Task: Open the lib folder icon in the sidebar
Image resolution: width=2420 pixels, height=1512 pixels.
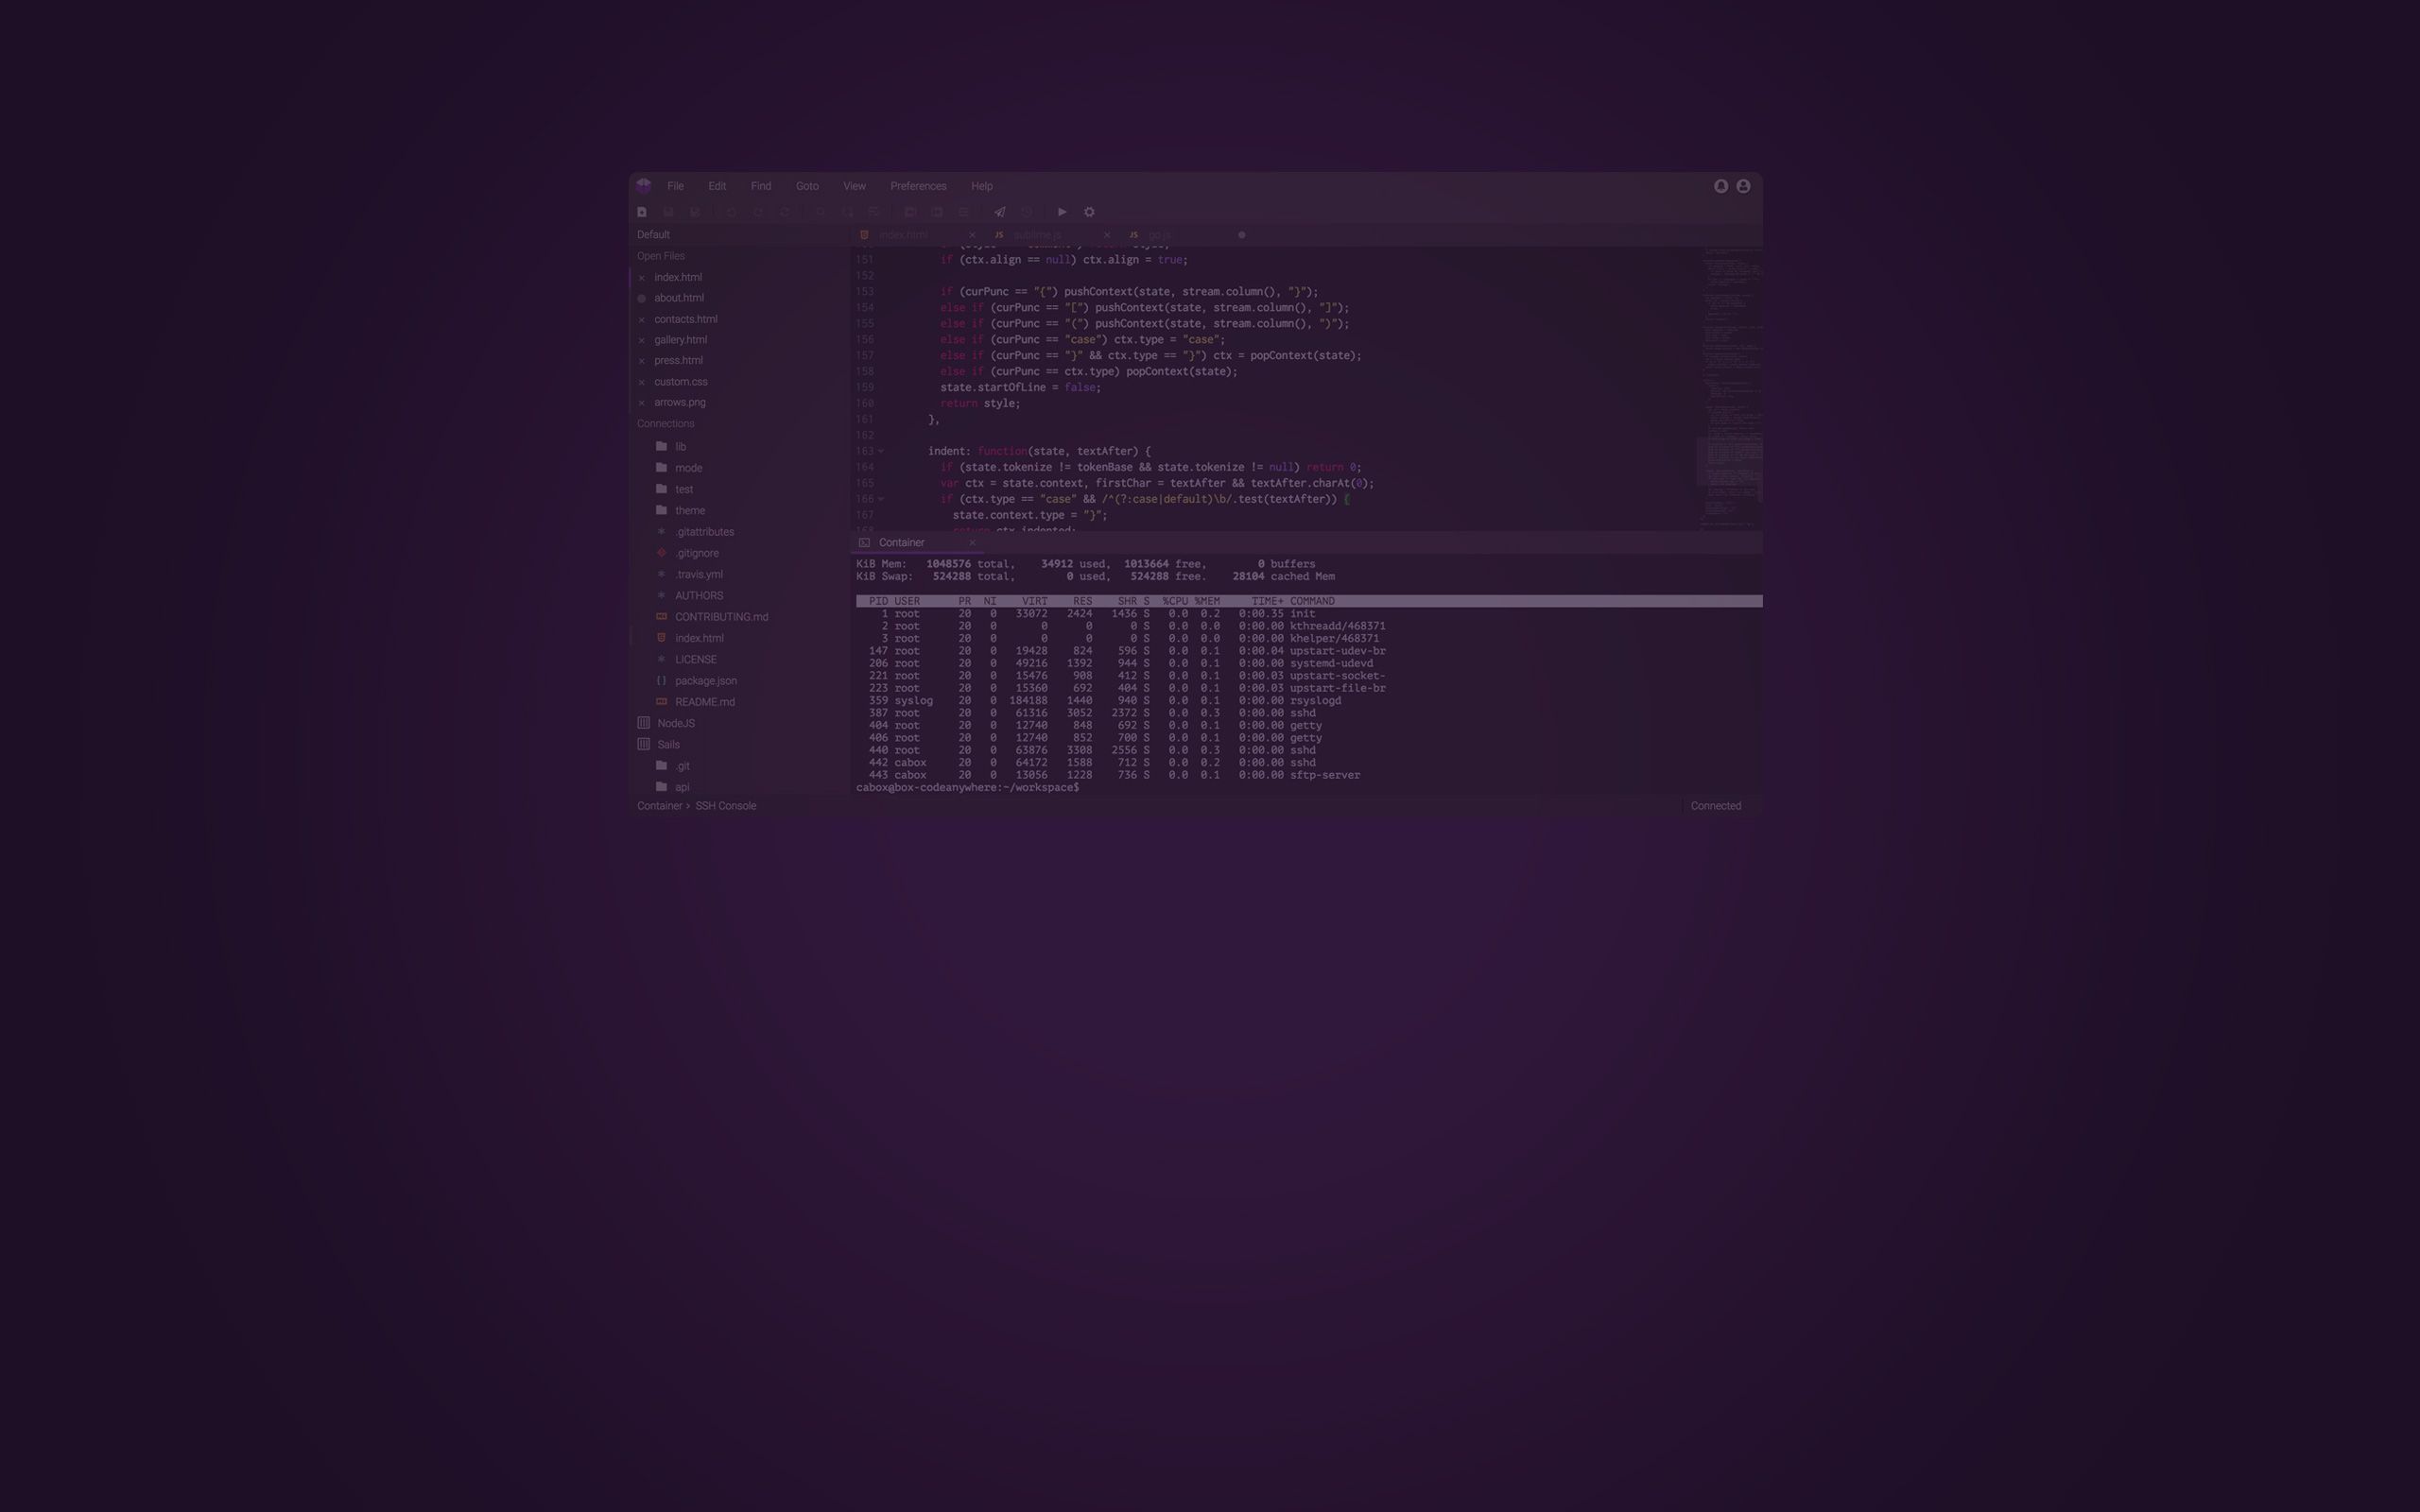Action: click(x=661, y=446)
